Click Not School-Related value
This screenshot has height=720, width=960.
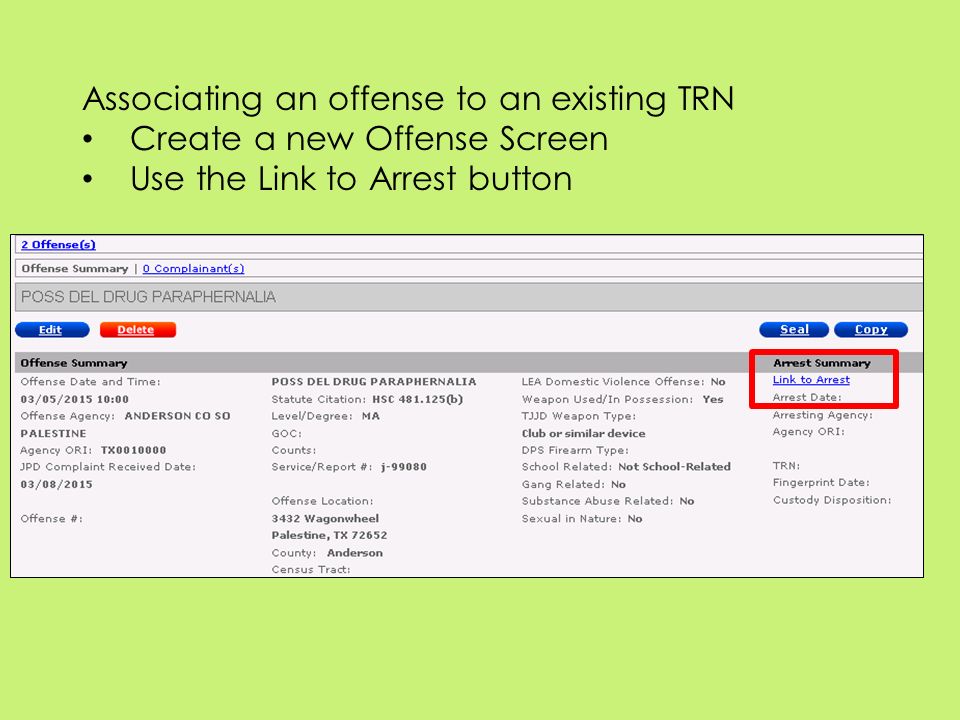(x=675, y=467)
